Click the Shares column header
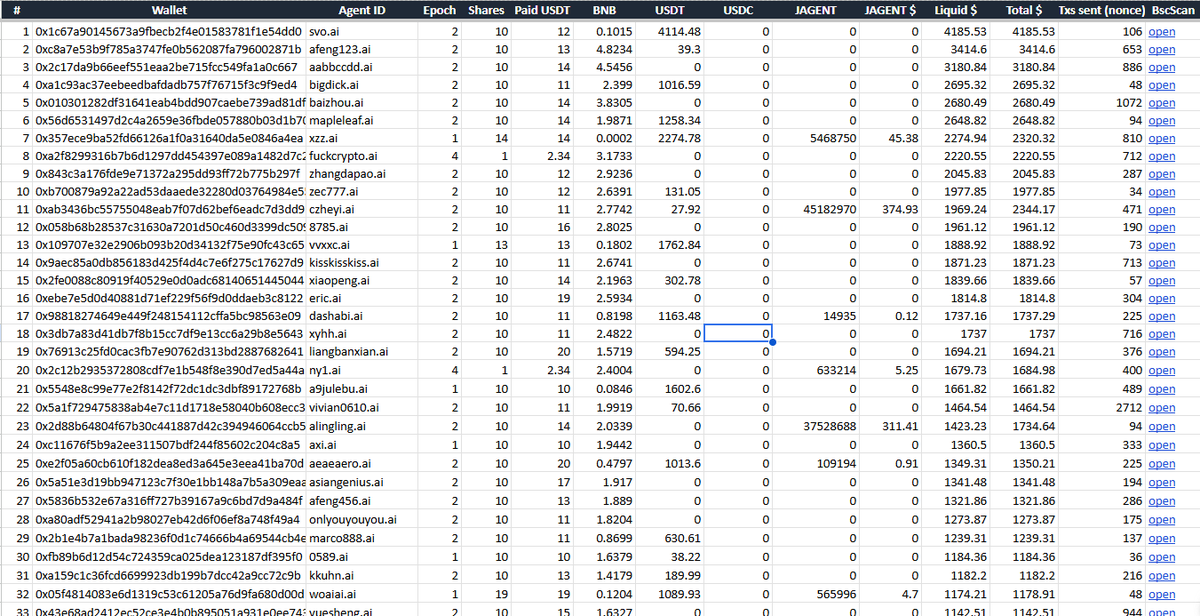This screenshot has width=1200, height=616. [486, 10]
